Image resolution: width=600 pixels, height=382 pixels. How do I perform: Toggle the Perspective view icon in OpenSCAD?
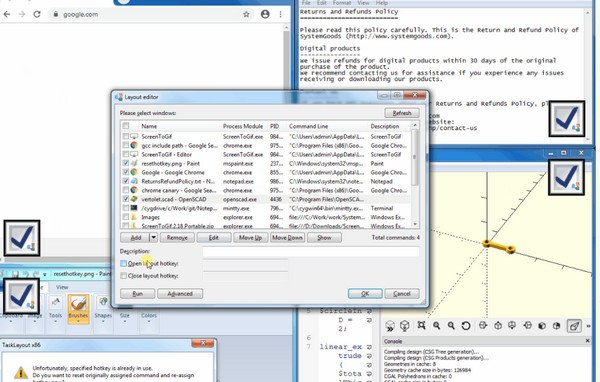[x=574, y=326]
